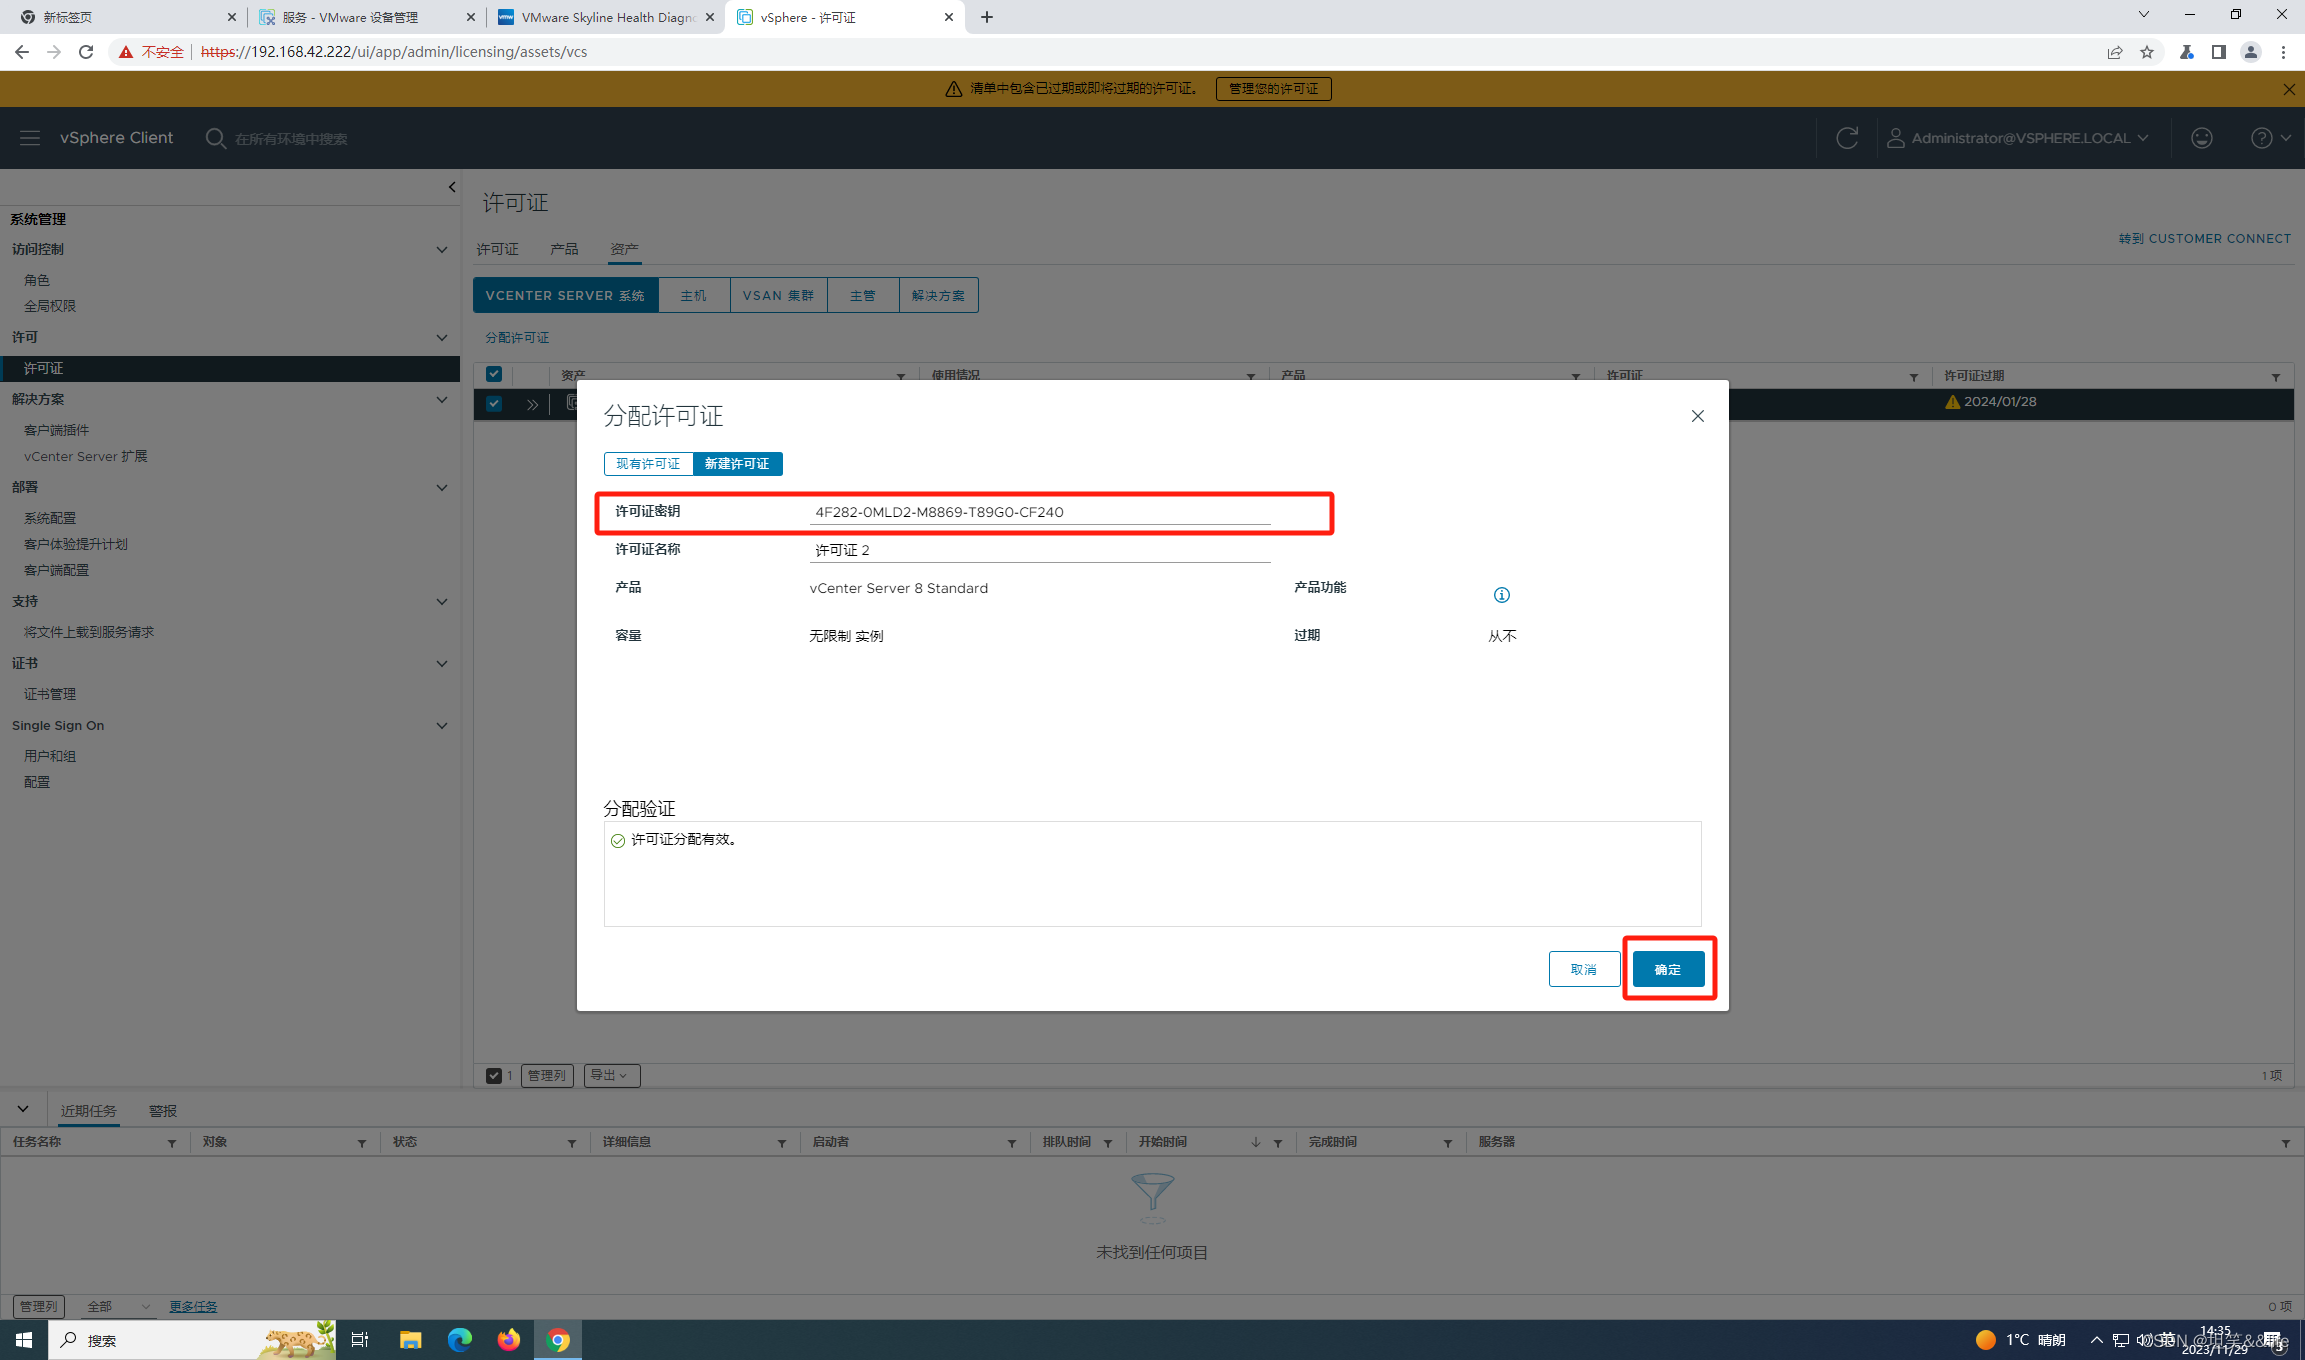This screenshot has height=1360, width=2305.
Task: Select the VSAN Clusters asset tab
Action: [778, 295]
